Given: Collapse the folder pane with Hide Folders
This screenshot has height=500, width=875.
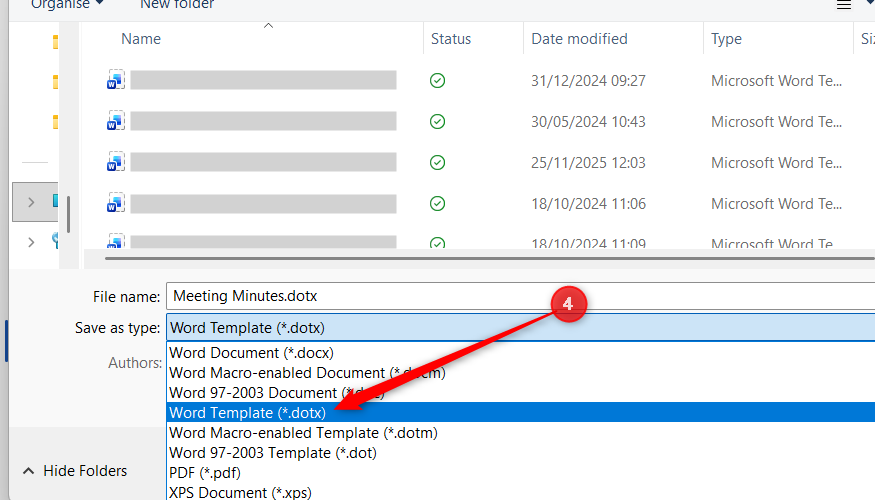Looking at the screenshot, I should (x=75, y=471).
